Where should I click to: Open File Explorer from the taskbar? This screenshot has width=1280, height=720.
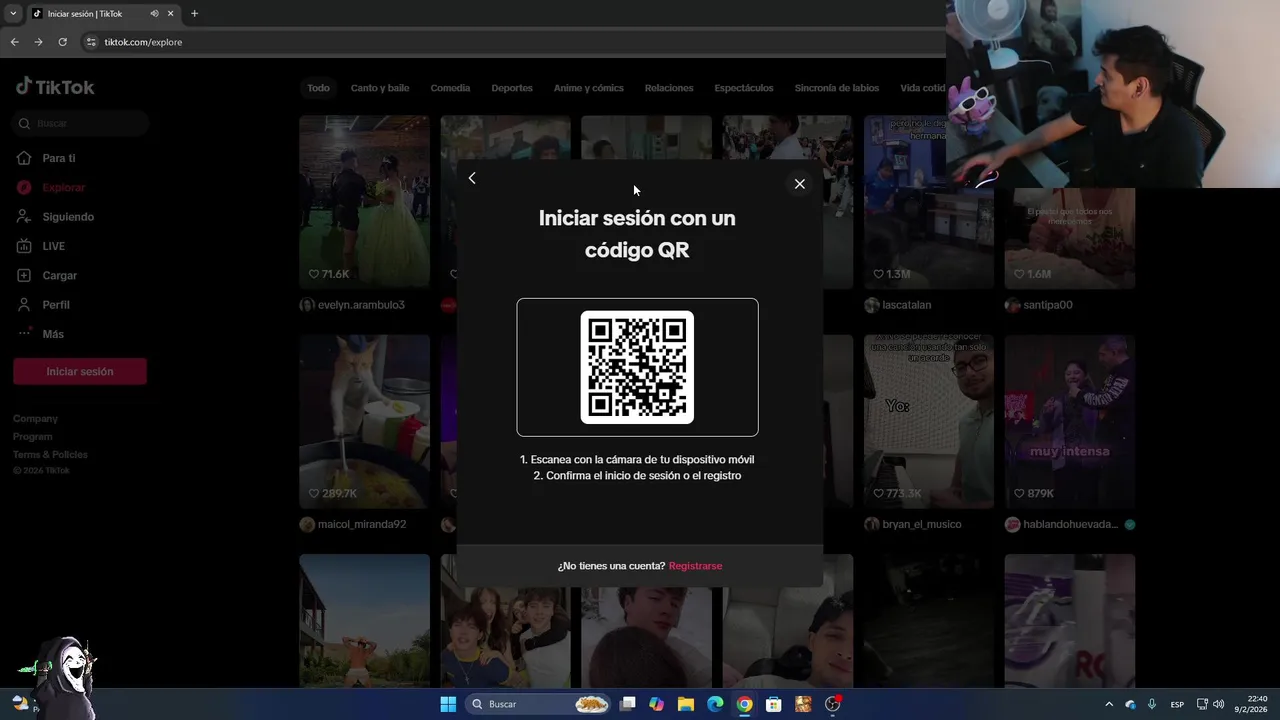click(x=686, y=704)
